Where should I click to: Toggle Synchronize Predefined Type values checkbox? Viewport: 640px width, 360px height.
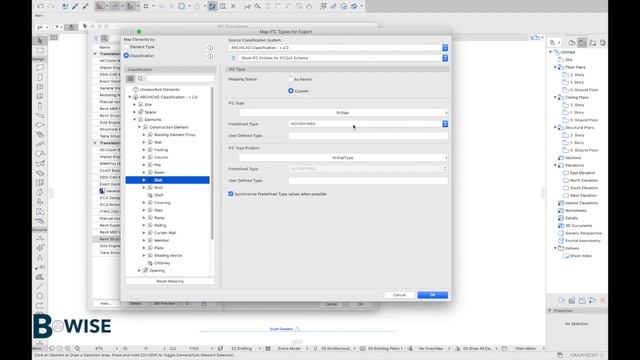tap(231, 194)
